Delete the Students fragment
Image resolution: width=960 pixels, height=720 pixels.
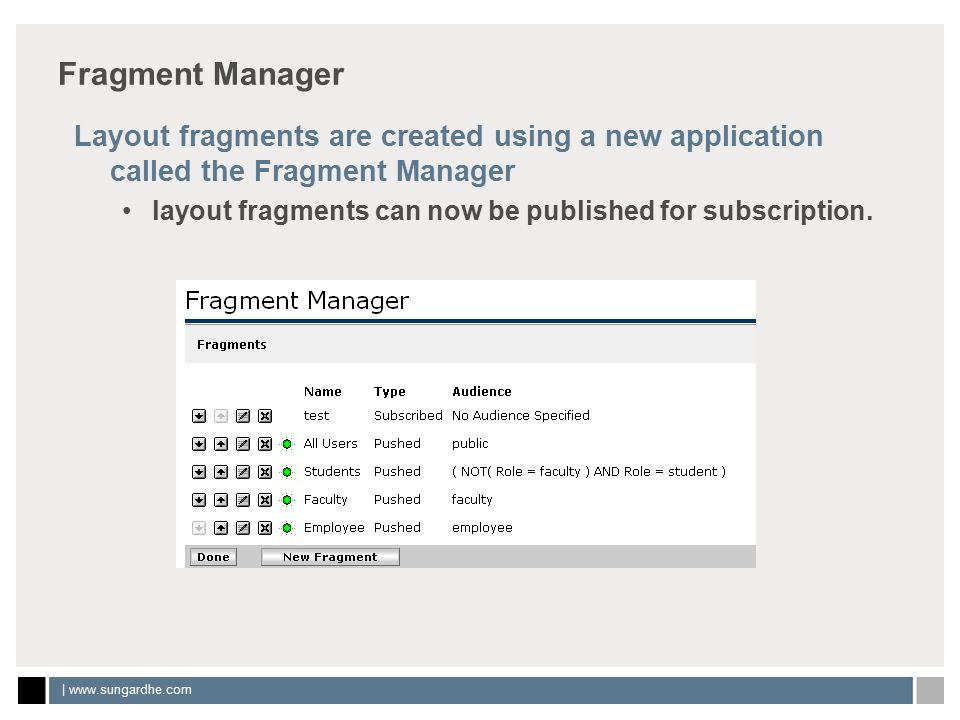pyautogui.click(x=264, y=472)
